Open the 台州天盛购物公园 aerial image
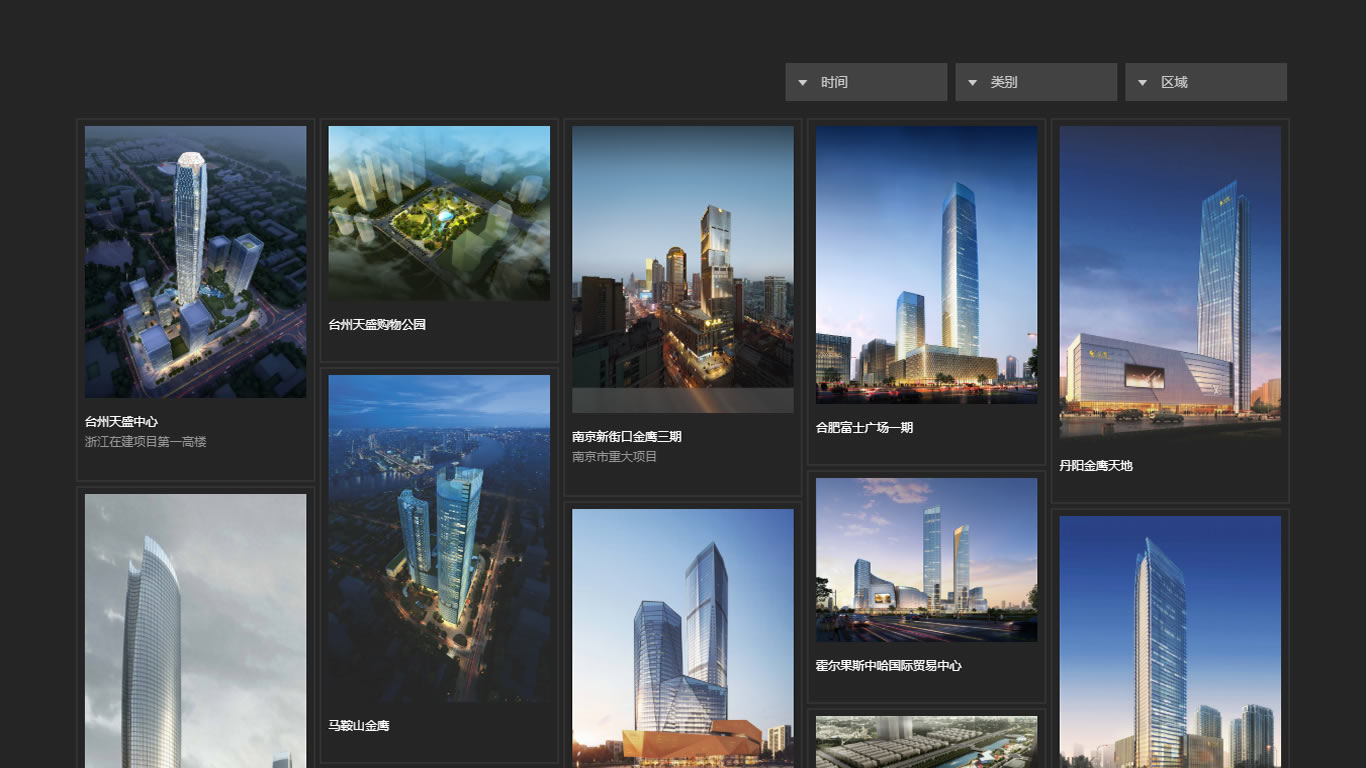The width and height of the screenshot is (1366, 768). (x=439, y=213)
